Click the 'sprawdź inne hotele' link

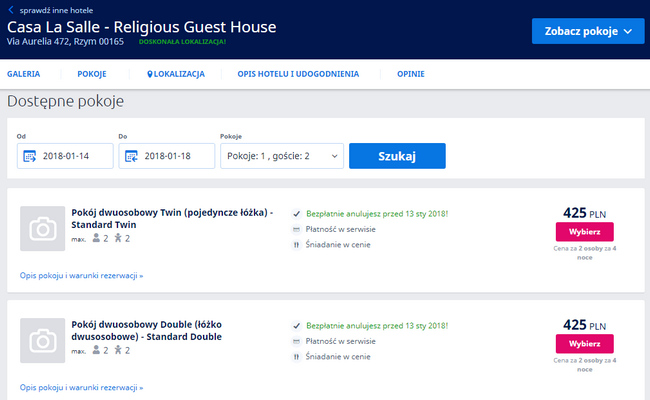click(x=56, y=10)
